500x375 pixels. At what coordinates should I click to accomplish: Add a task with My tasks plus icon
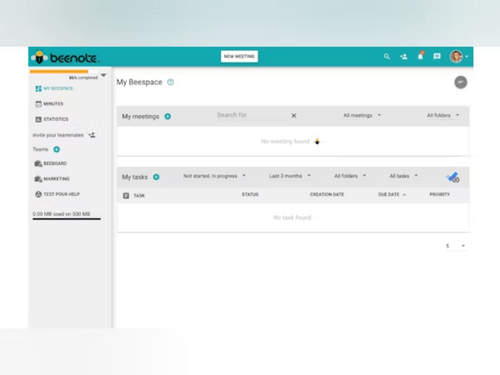tap(156, 177)
